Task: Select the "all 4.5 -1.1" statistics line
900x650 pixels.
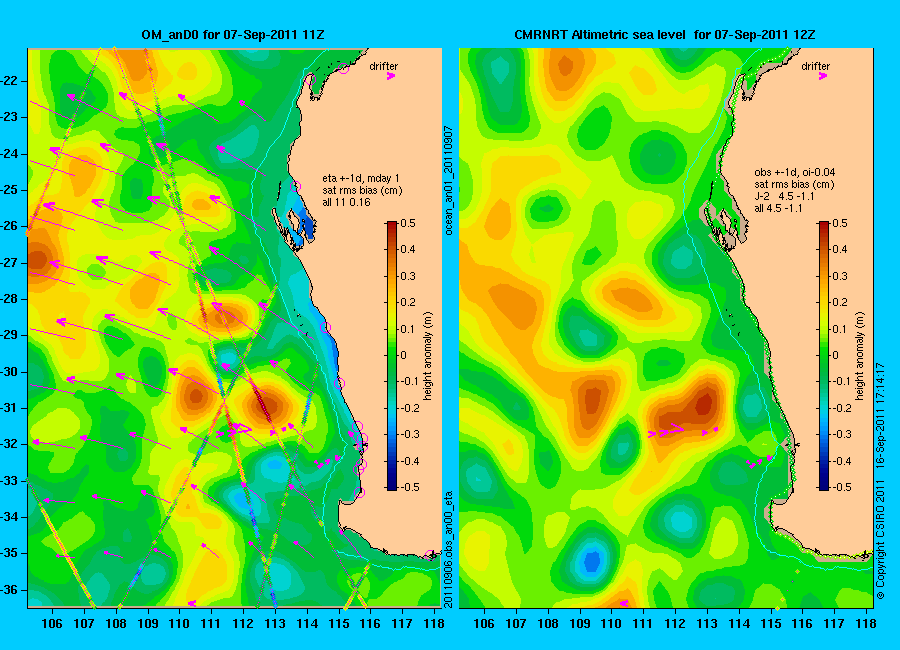Action: (778, 208)
